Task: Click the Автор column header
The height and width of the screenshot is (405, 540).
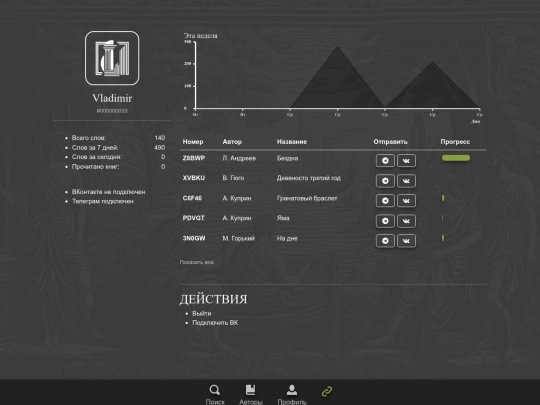Action: 232,142
